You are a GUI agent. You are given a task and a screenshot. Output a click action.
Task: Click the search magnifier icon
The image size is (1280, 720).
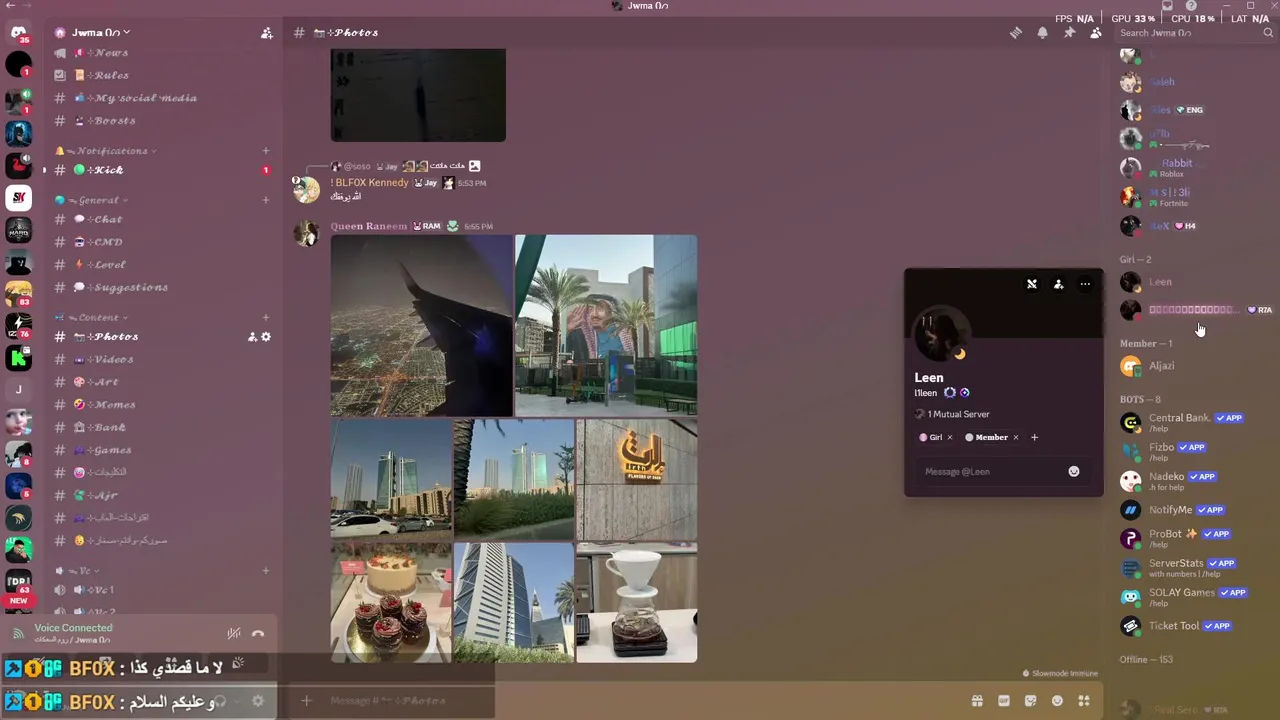point(1268,33)
